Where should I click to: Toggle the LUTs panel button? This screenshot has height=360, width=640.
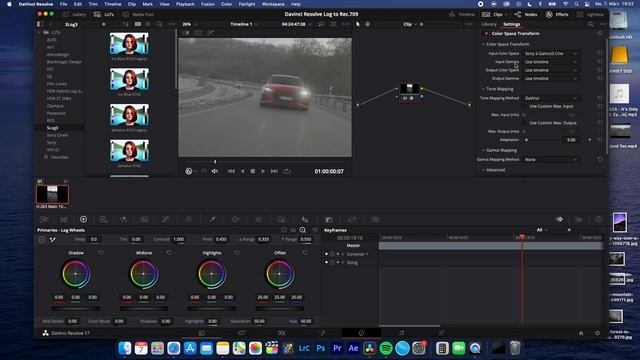pyautogui.click(x=104, y=14)
